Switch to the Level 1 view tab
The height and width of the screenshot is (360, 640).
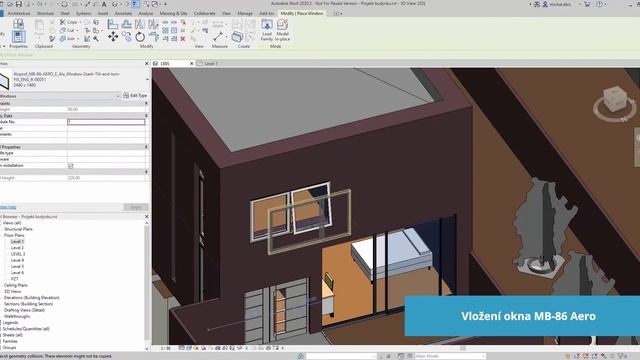coord(211,64)
